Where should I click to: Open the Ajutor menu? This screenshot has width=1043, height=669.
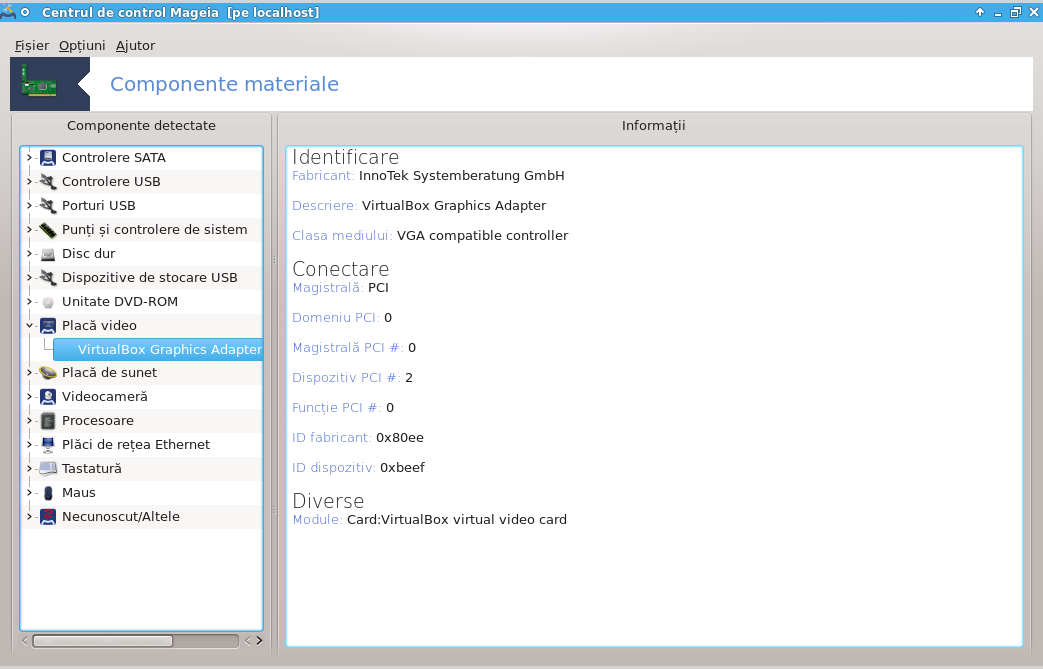[135, 46]
